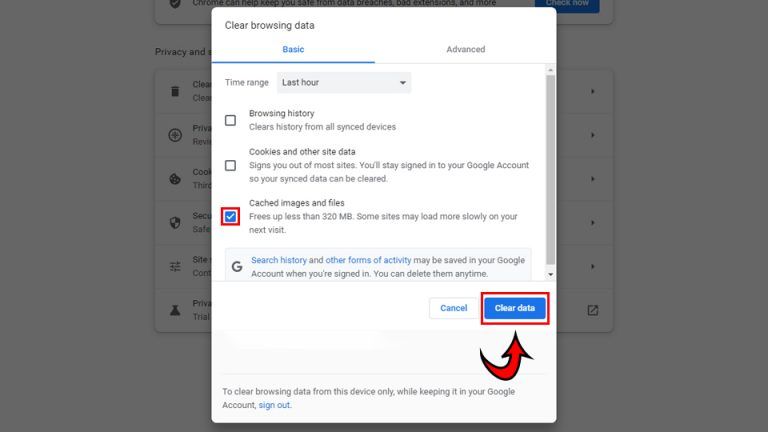Click the sign out link

tap(274, 405)
